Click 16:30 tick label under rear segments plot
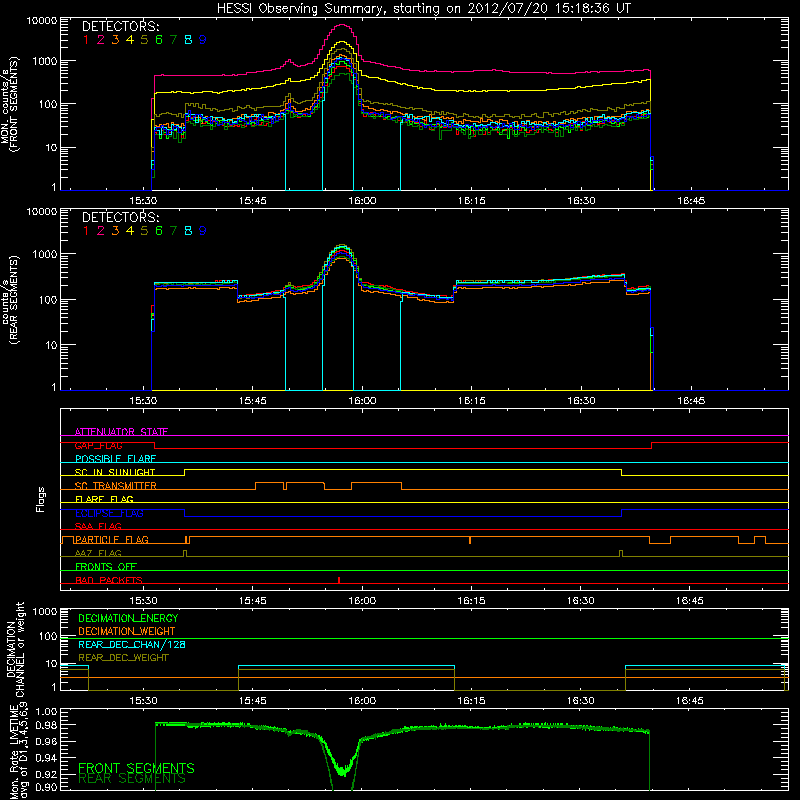 (x=581, y=401)
